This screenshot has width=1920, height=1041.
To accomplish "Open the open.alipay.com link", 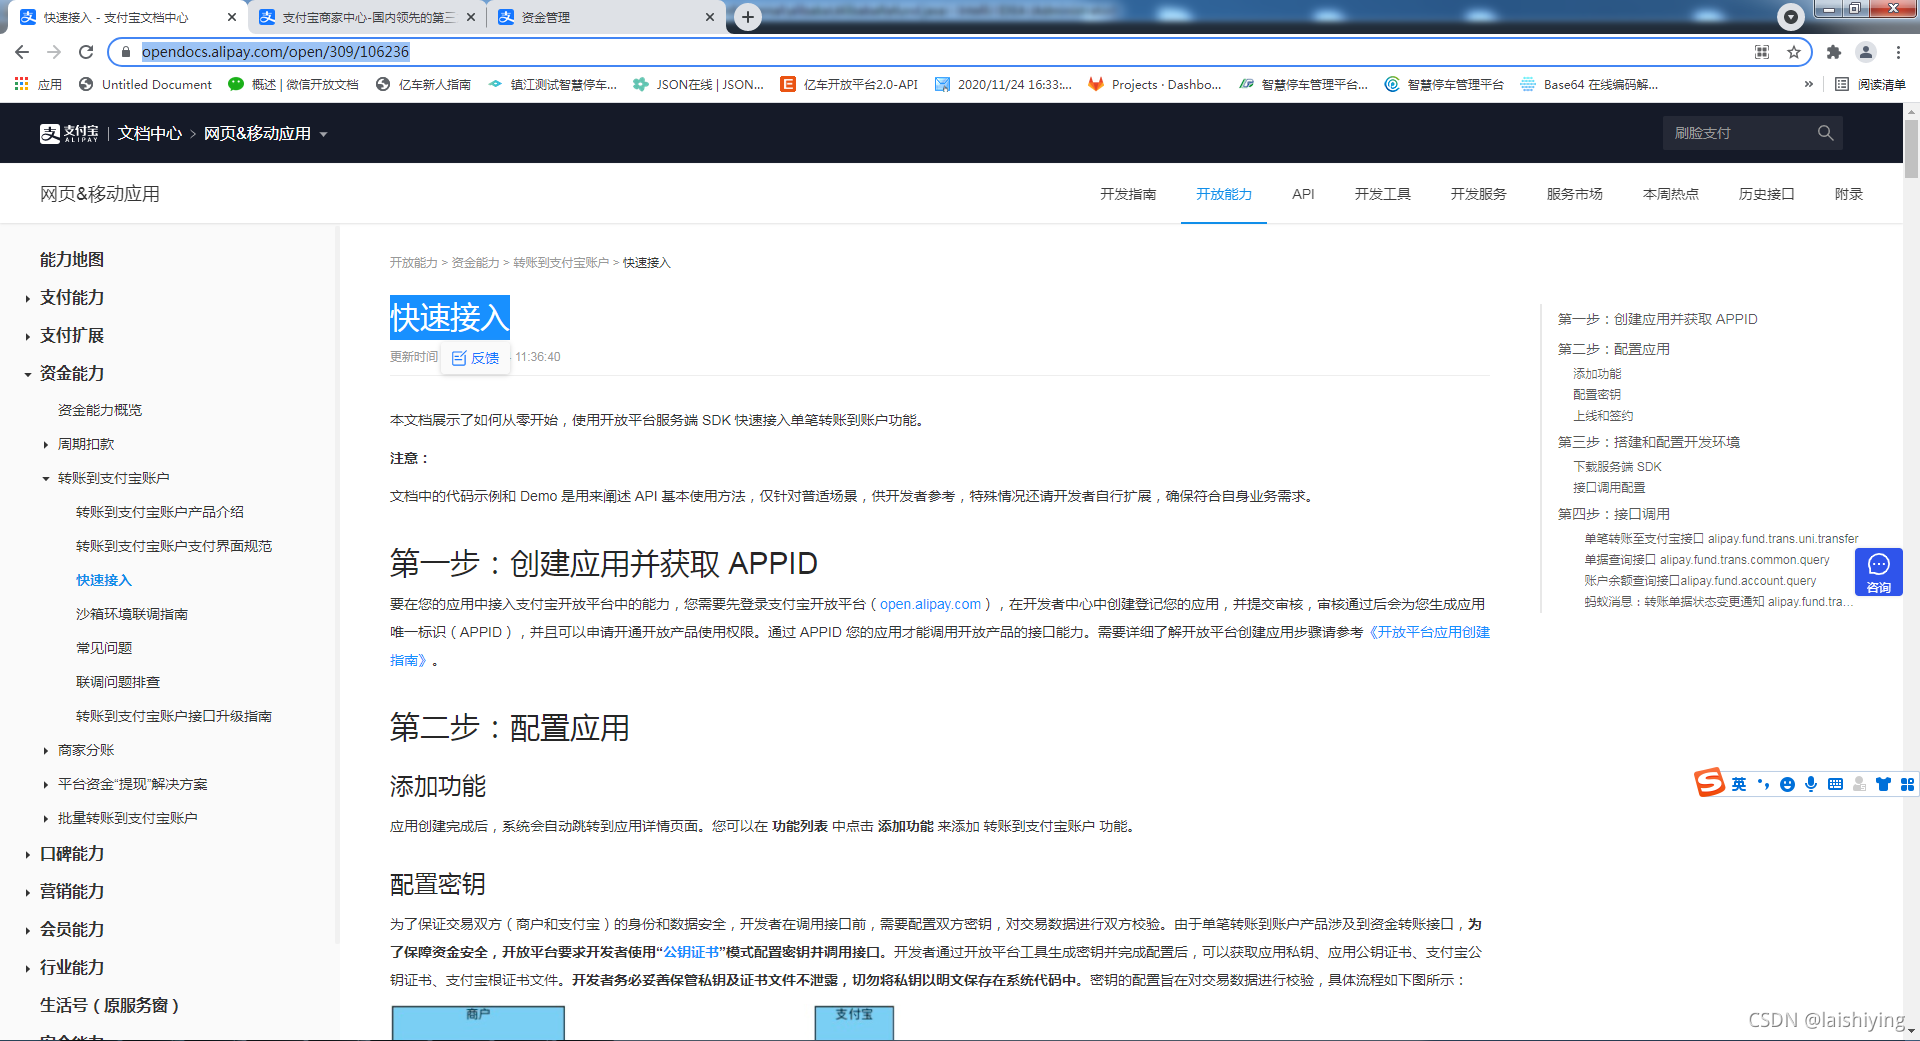I will [930, 604].
